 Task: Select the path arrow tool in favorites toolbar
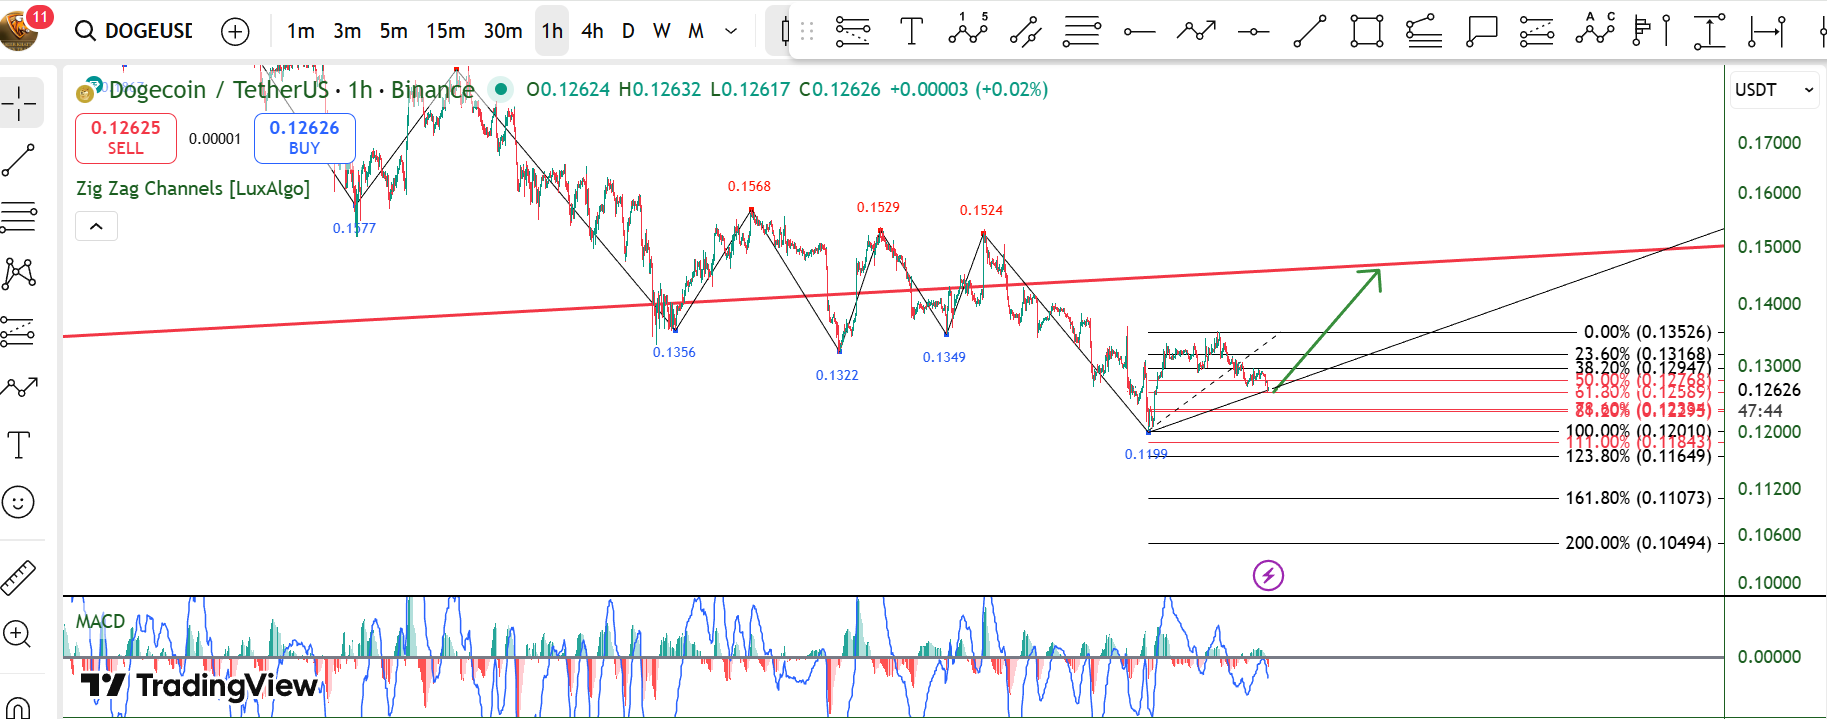[x=1196, y=31]
